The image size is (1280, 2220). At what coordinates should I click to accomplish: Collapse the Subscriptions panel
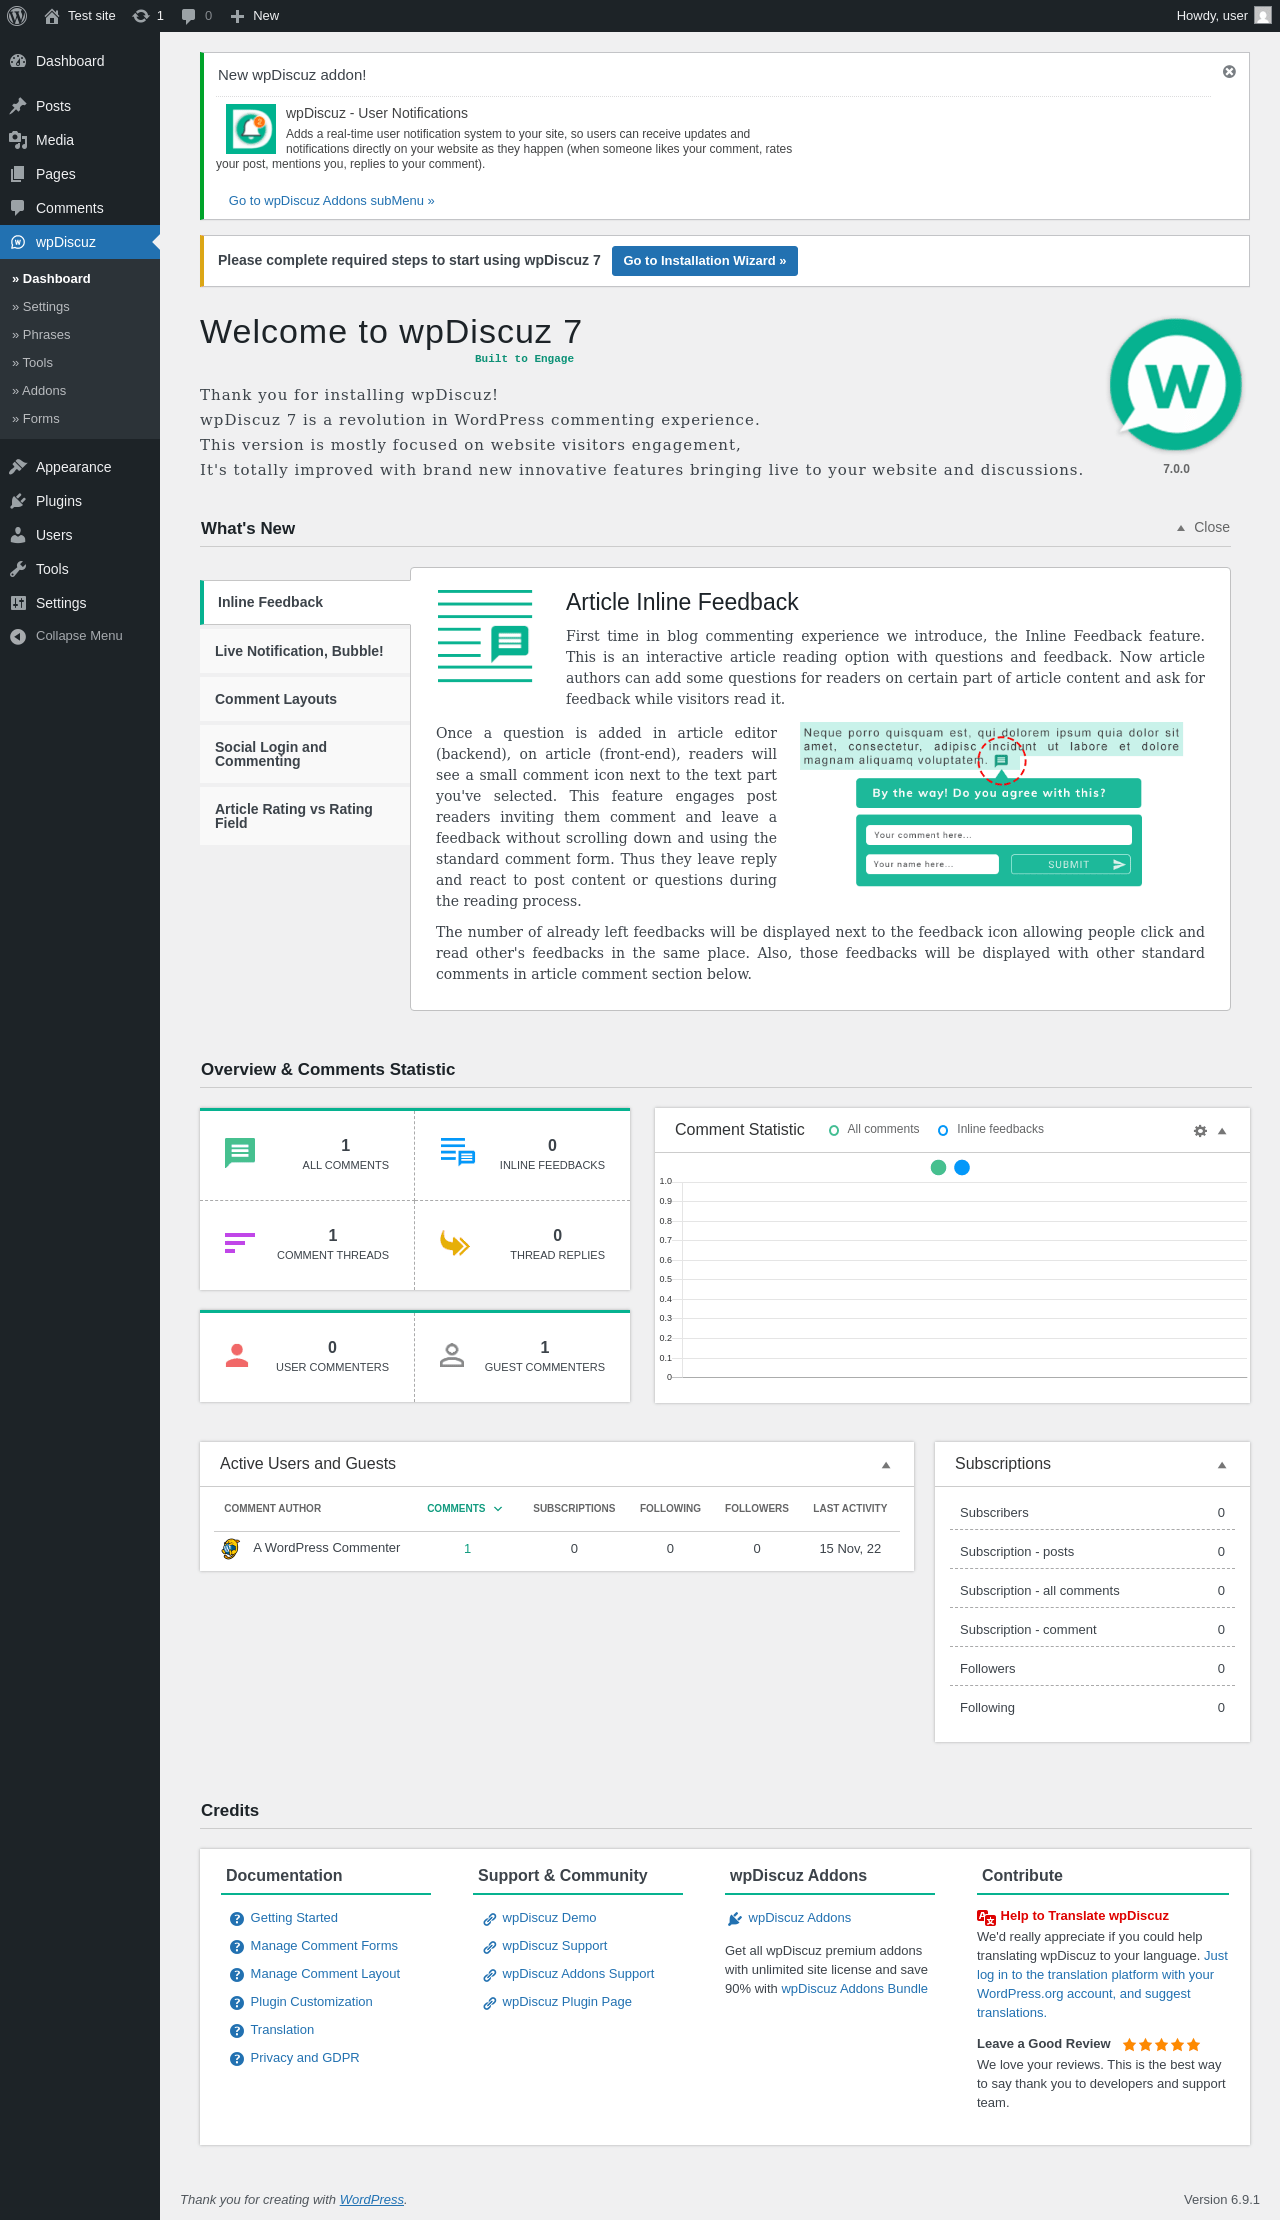1222,1465
